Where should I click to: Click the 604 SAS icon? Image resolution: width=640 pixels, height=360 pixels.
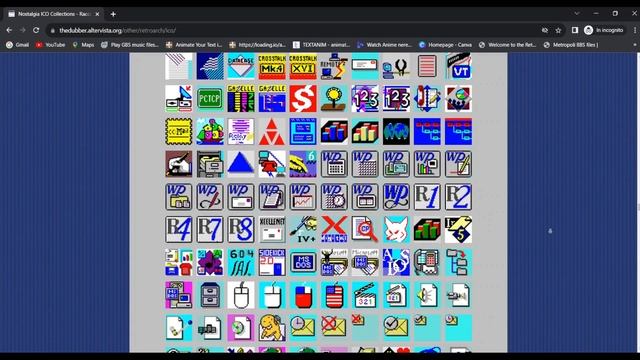241,262
